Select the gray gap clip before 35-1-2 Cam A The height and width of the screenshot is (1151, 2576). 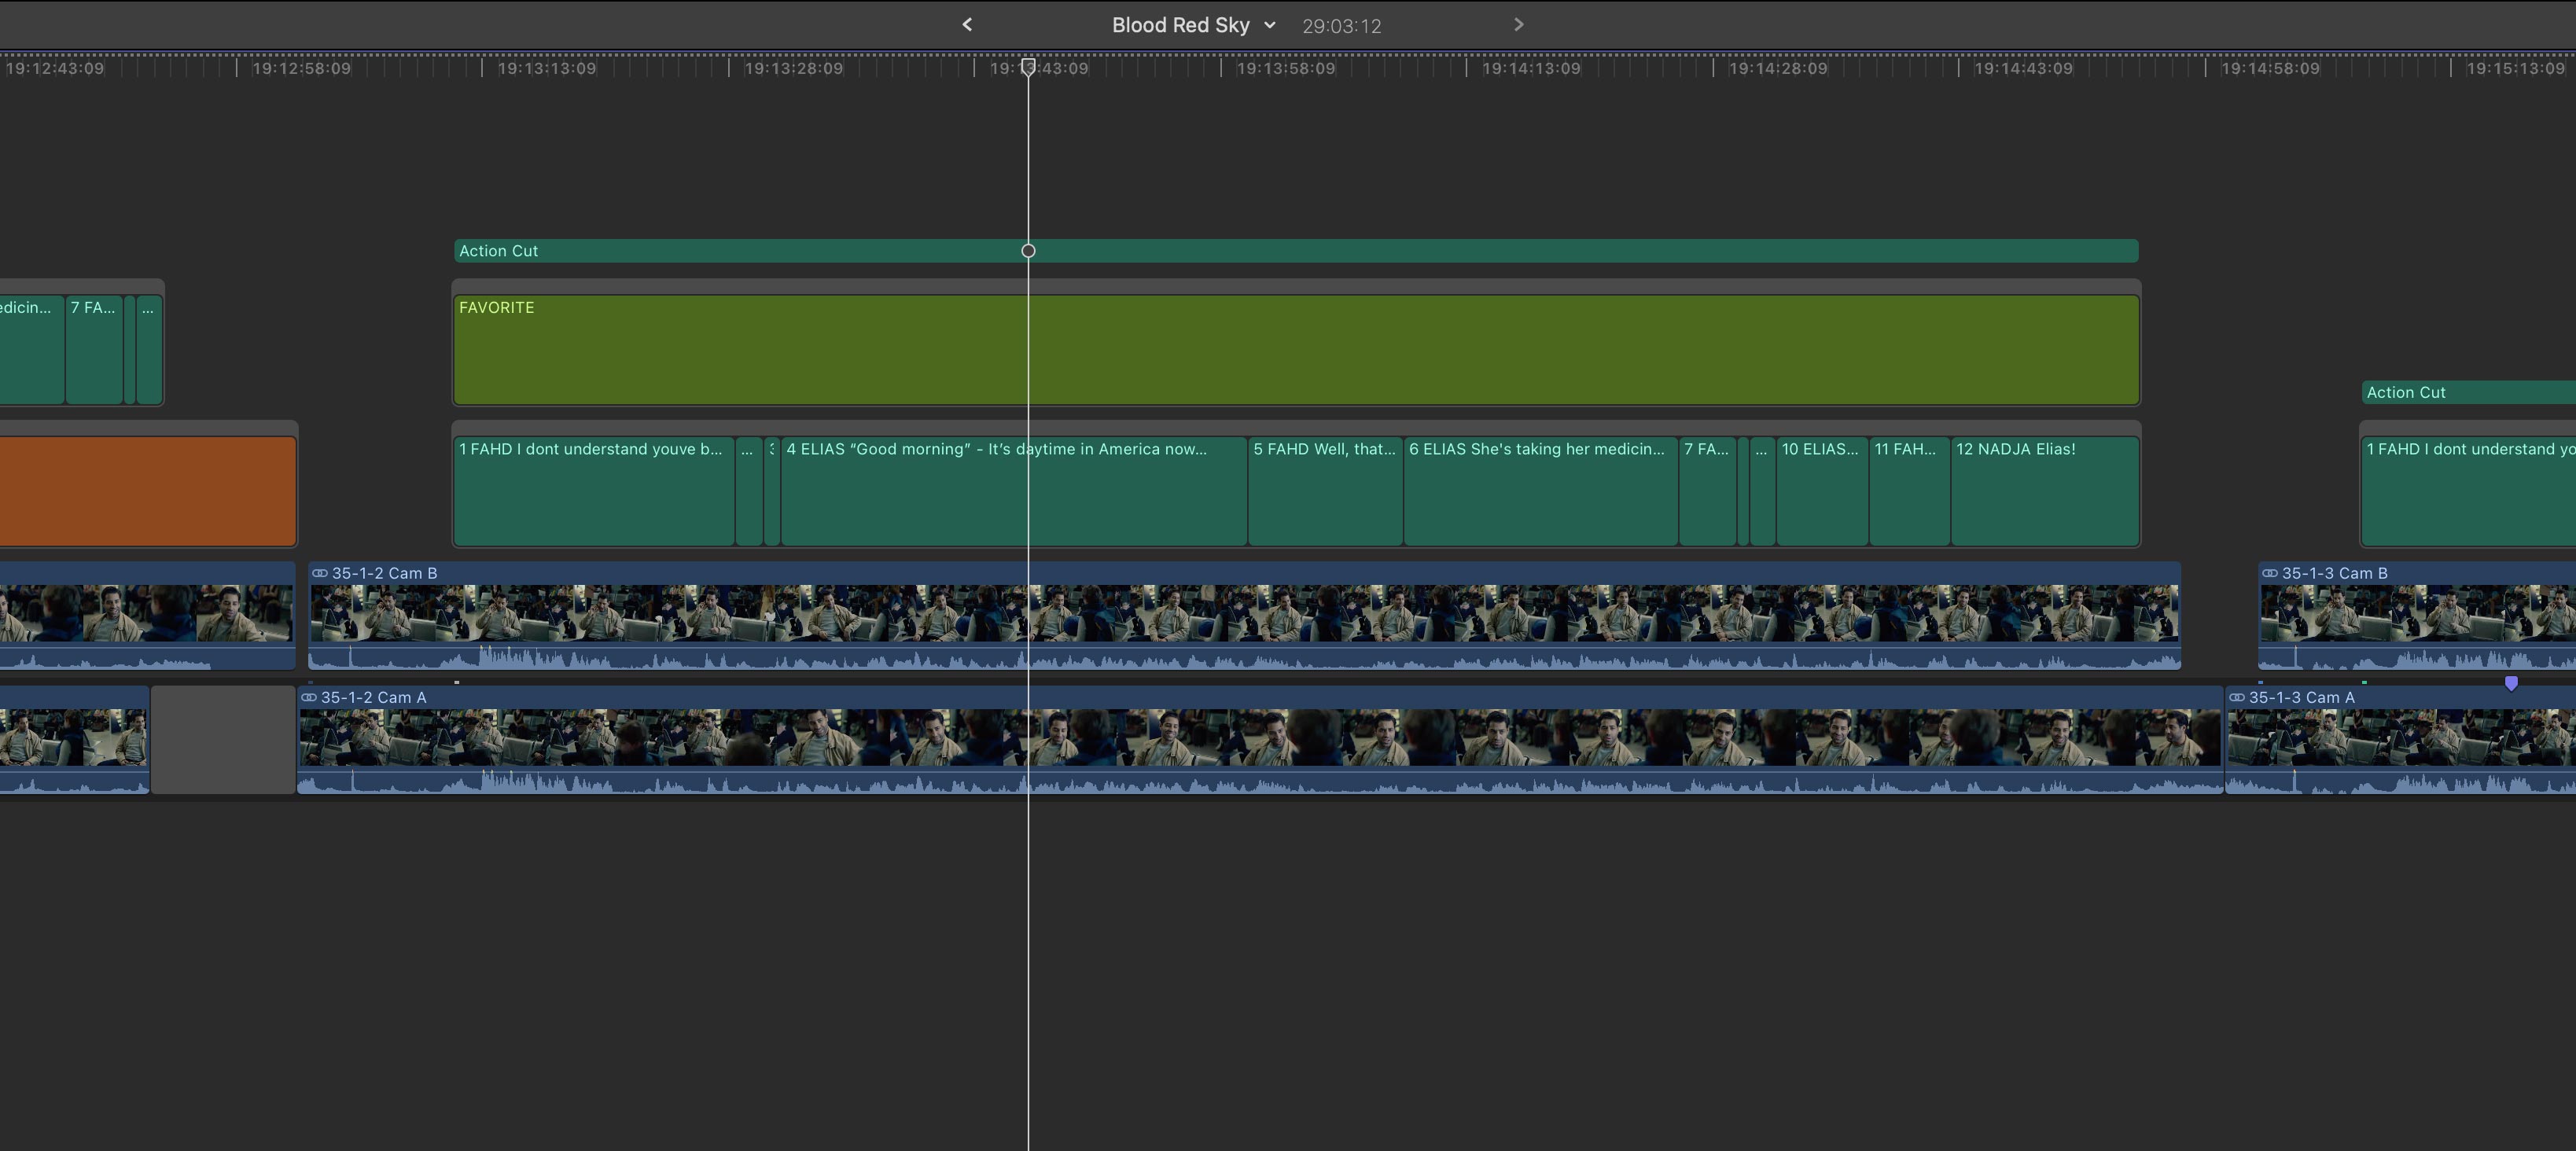point(223,740)
